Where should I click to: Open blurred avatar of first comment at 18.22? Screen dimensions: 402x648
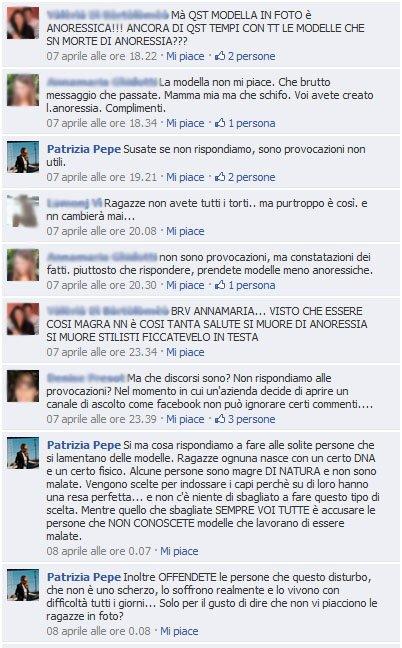23,23
